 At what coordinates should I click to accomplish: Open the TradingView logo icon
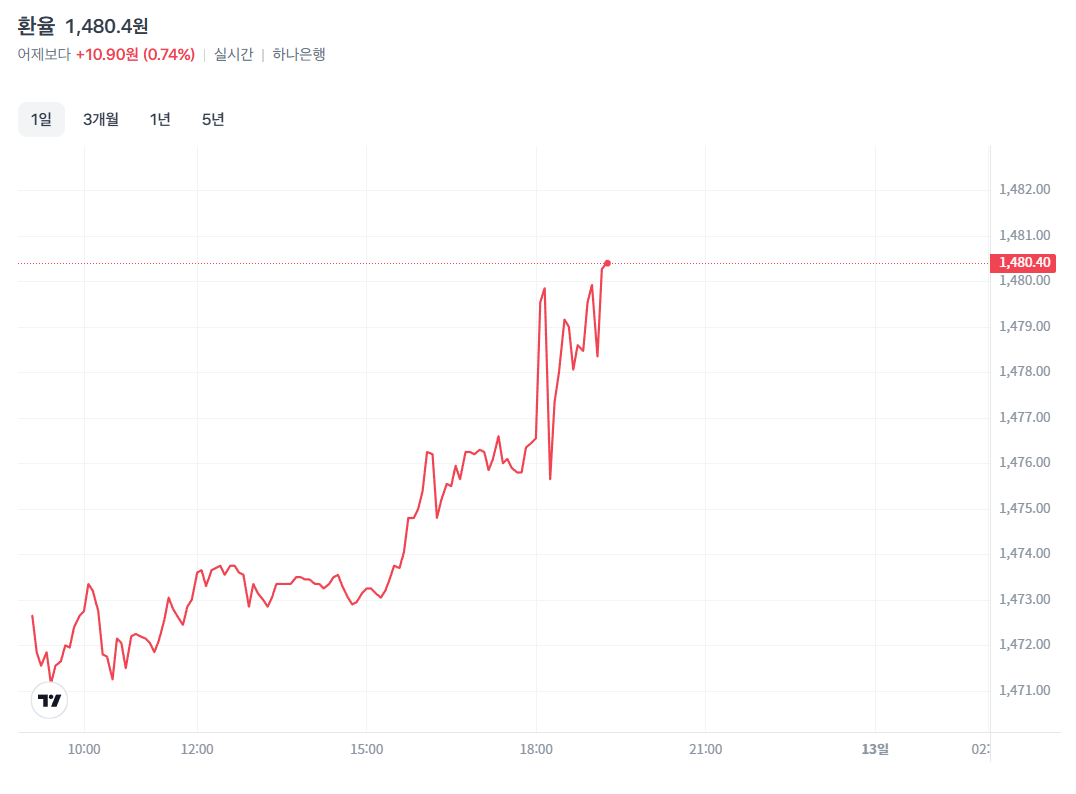tap(50, 701)
